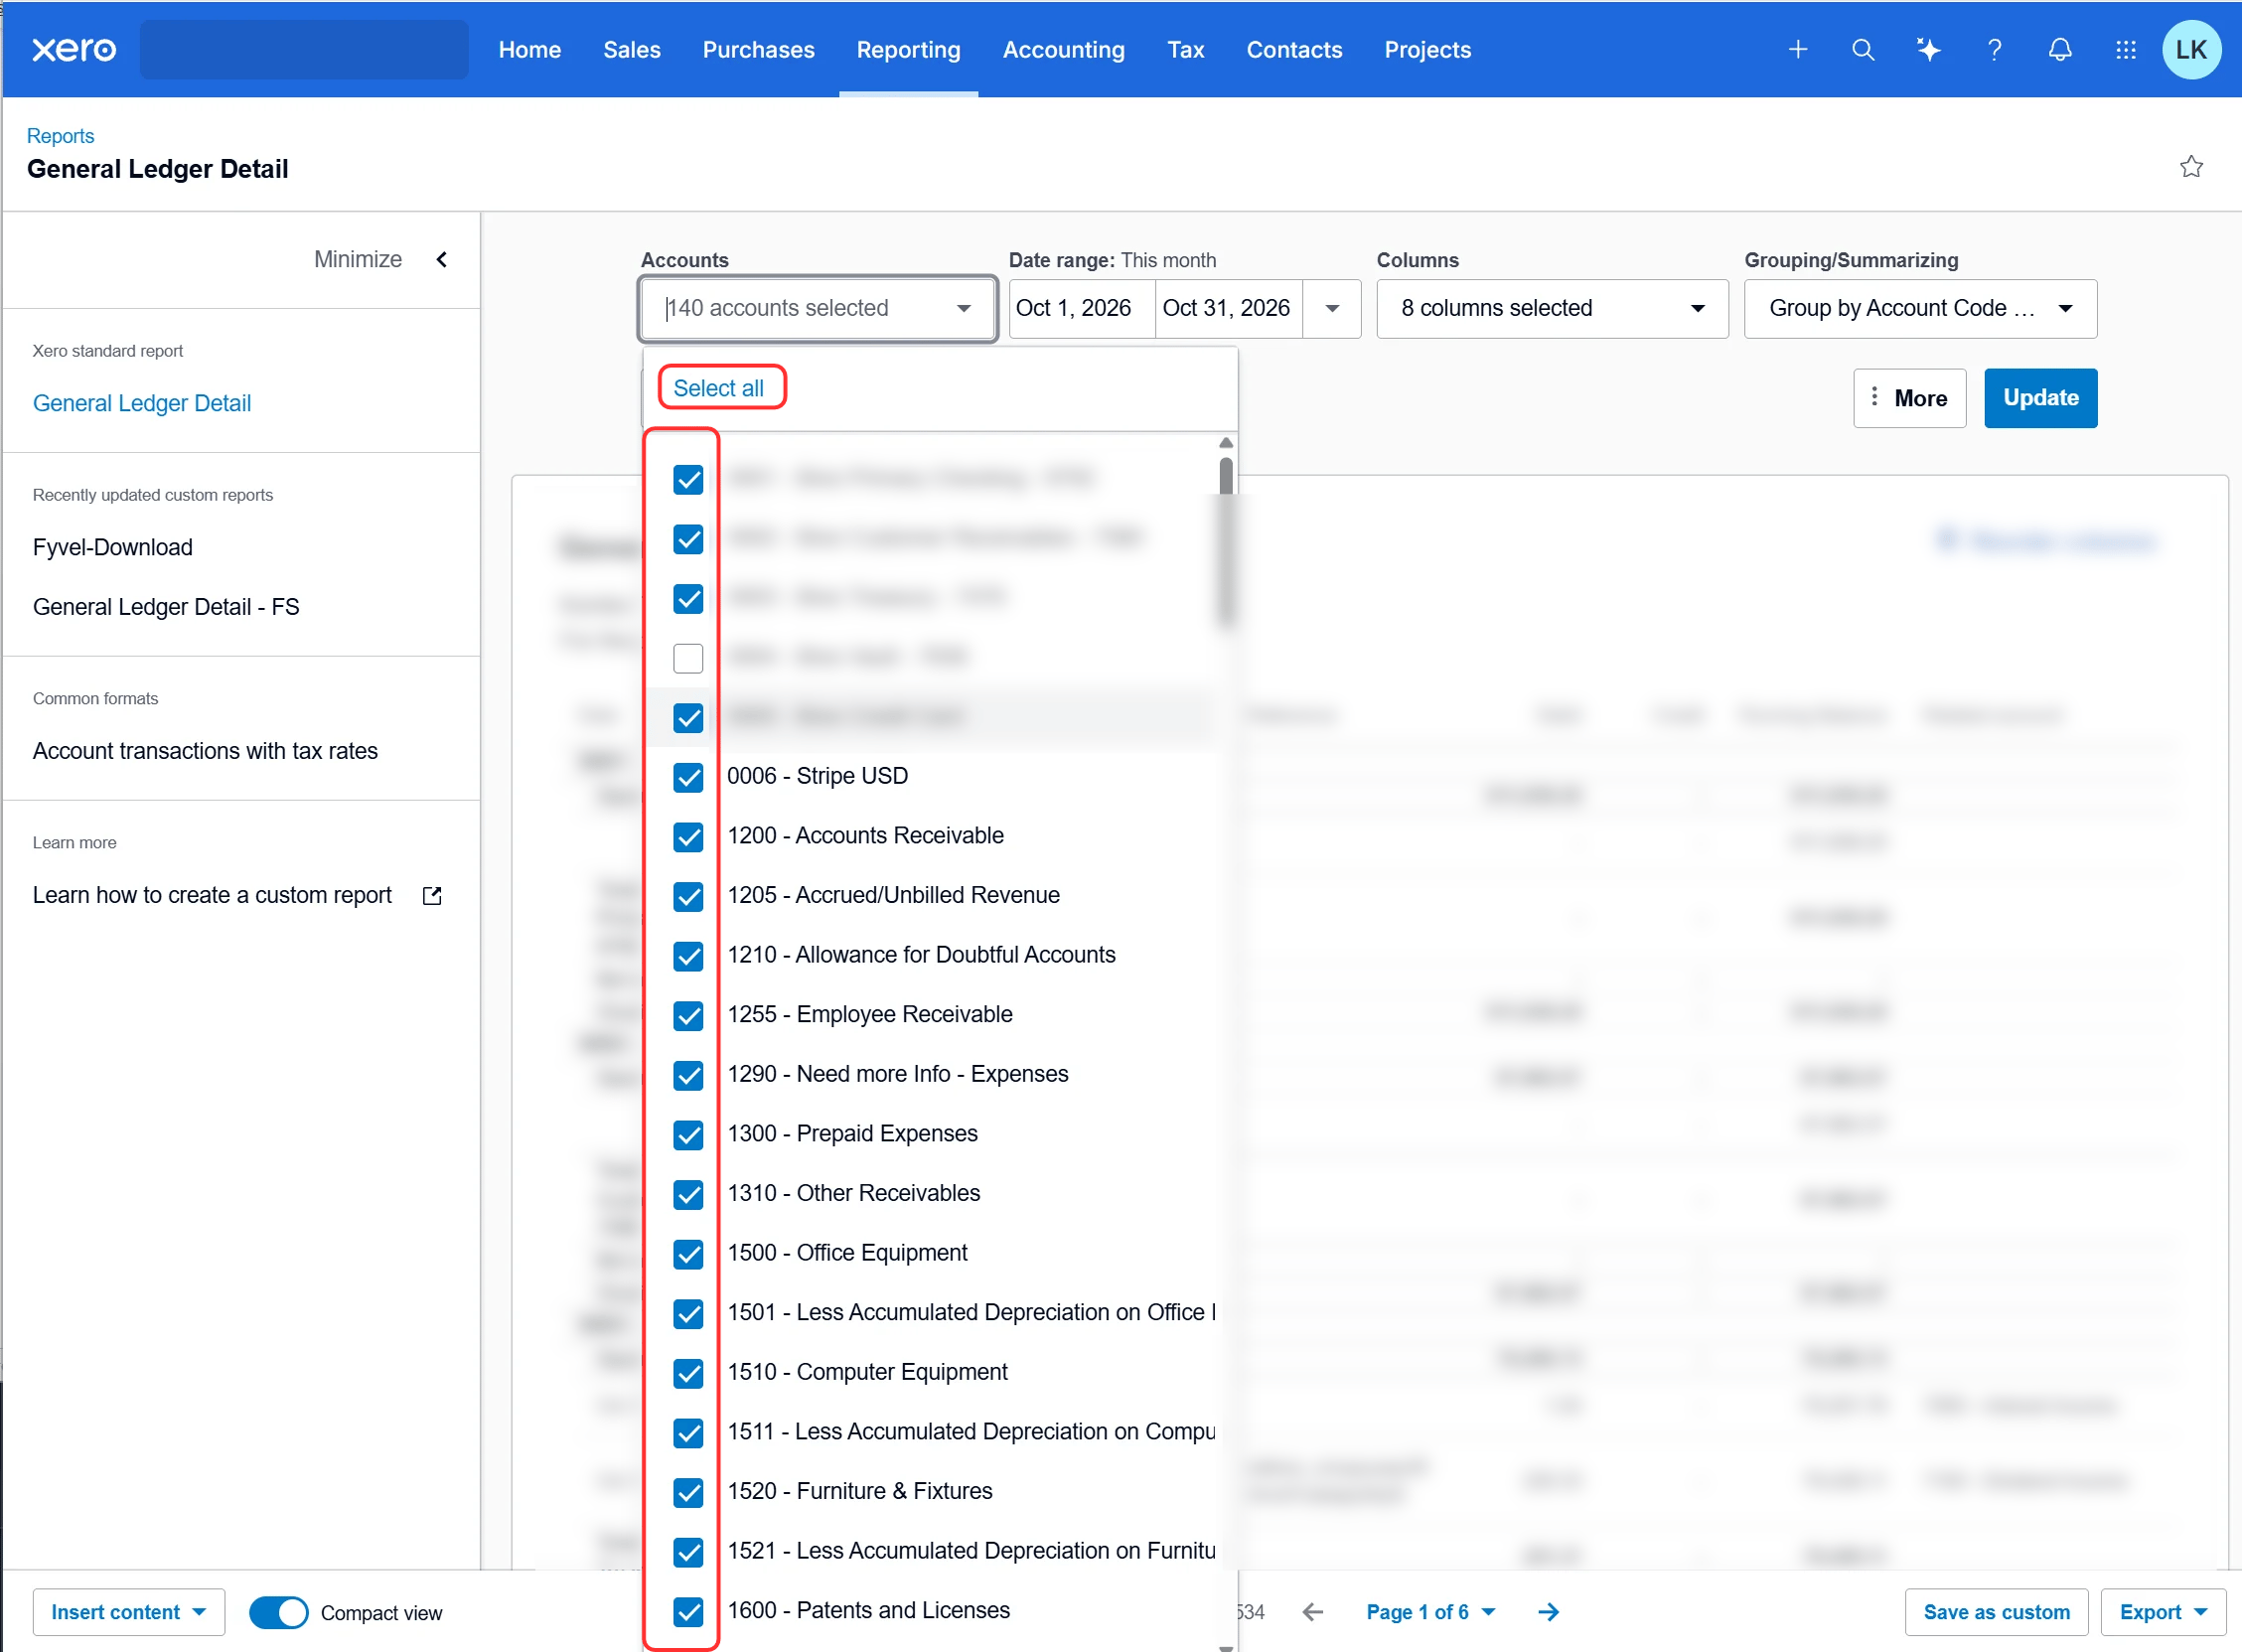The width and height of the screenshot is (2242, 1652).
Task: Open the Group by Account Code dropdown
Action: click(x=1919, y=308)
